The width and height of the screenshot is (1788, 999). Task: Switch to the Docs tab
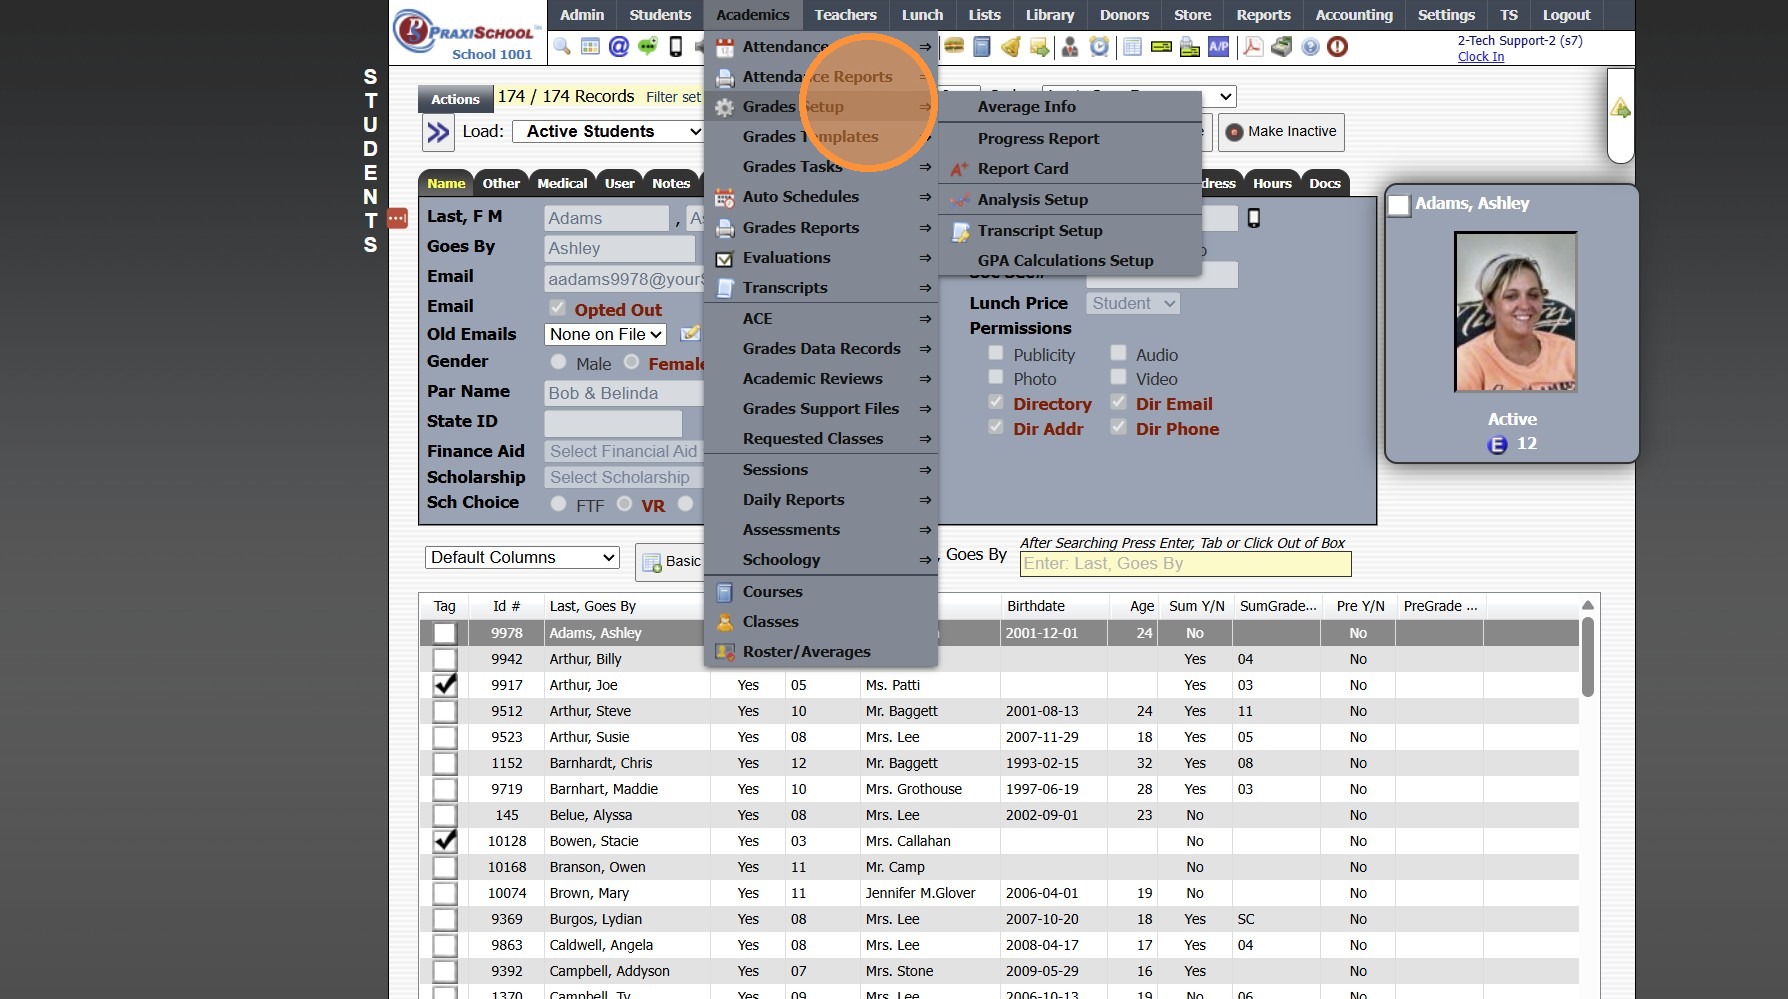pos(1325,183)
